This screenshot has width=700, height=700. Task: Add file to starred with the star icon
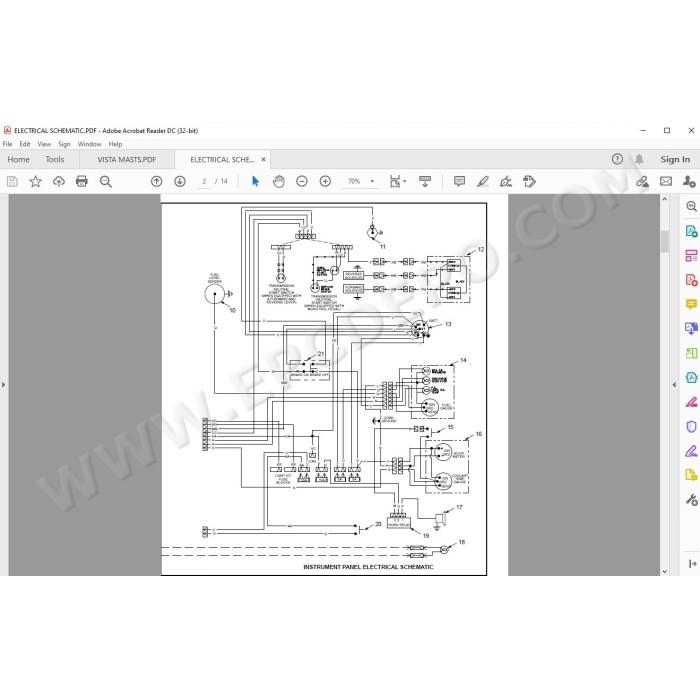click(x=35, y=181)
